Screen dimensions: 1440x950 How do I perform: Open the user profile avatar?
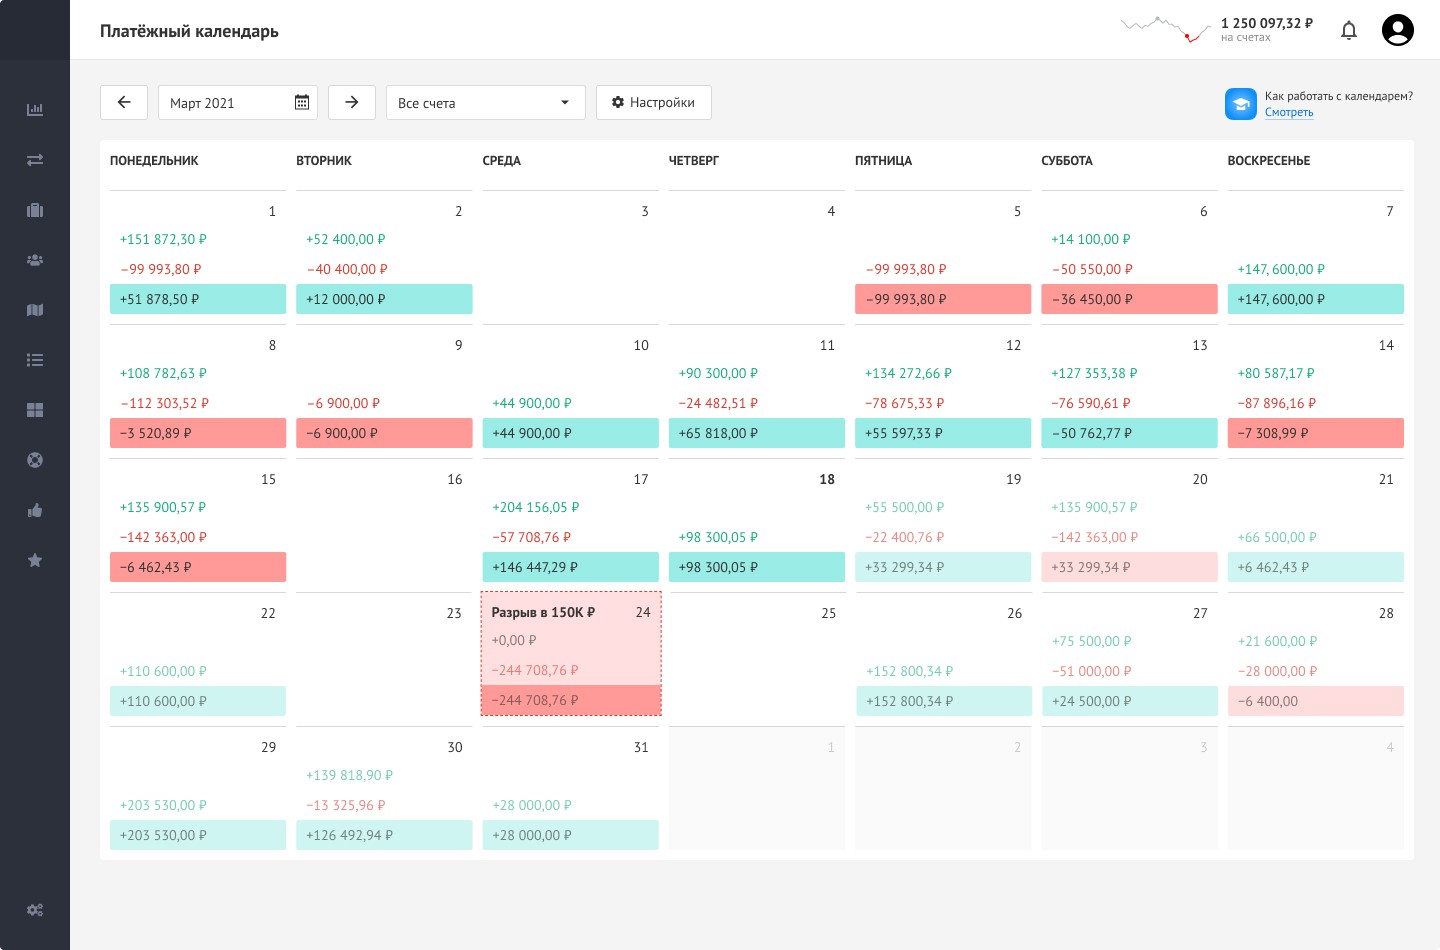1397,30
